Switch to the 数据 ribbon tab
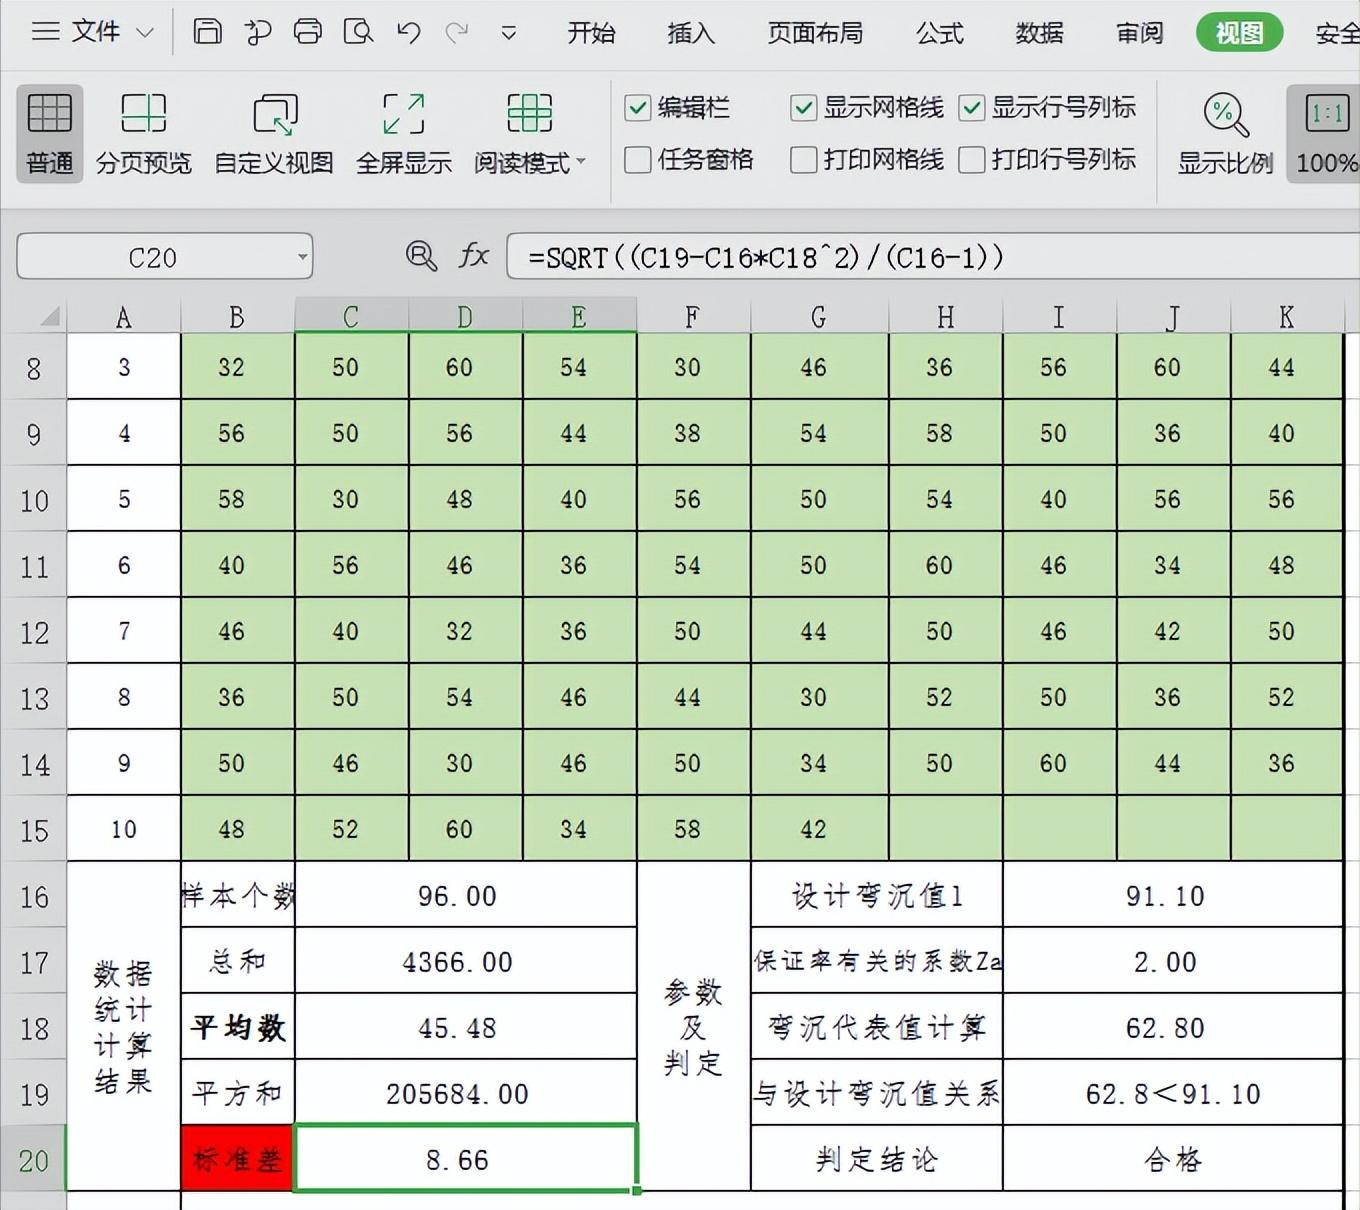Viewport: 1360px width, 1210px height. coord(1038,32)
